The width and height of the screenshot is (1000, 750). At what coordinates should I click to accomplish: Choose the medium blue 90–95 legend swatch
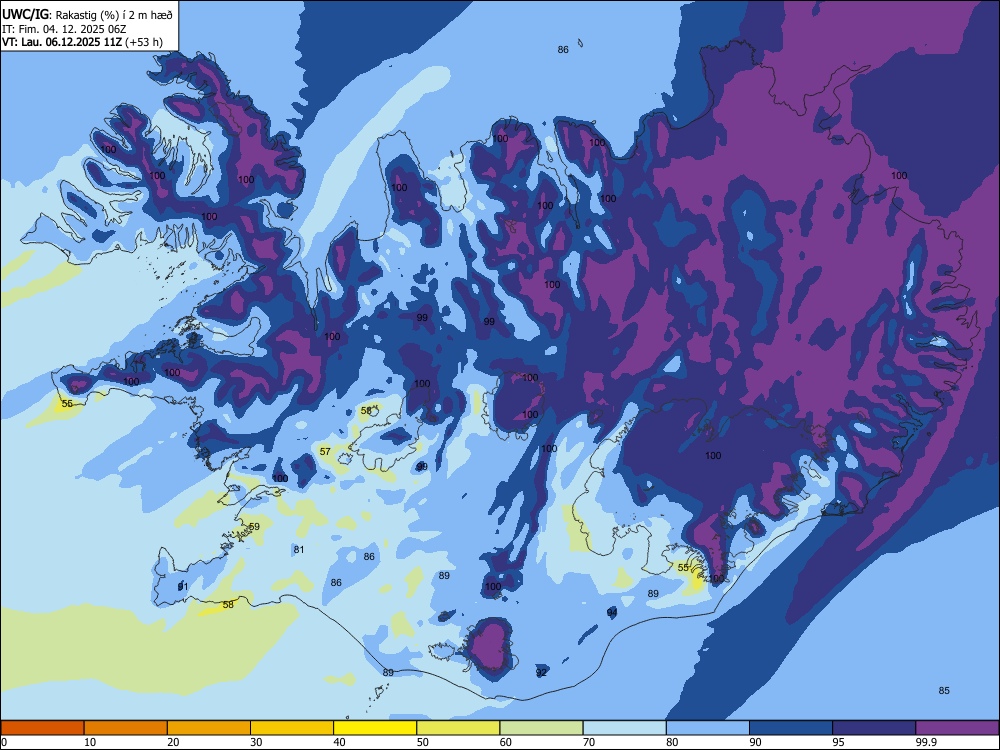click(791, 728)
